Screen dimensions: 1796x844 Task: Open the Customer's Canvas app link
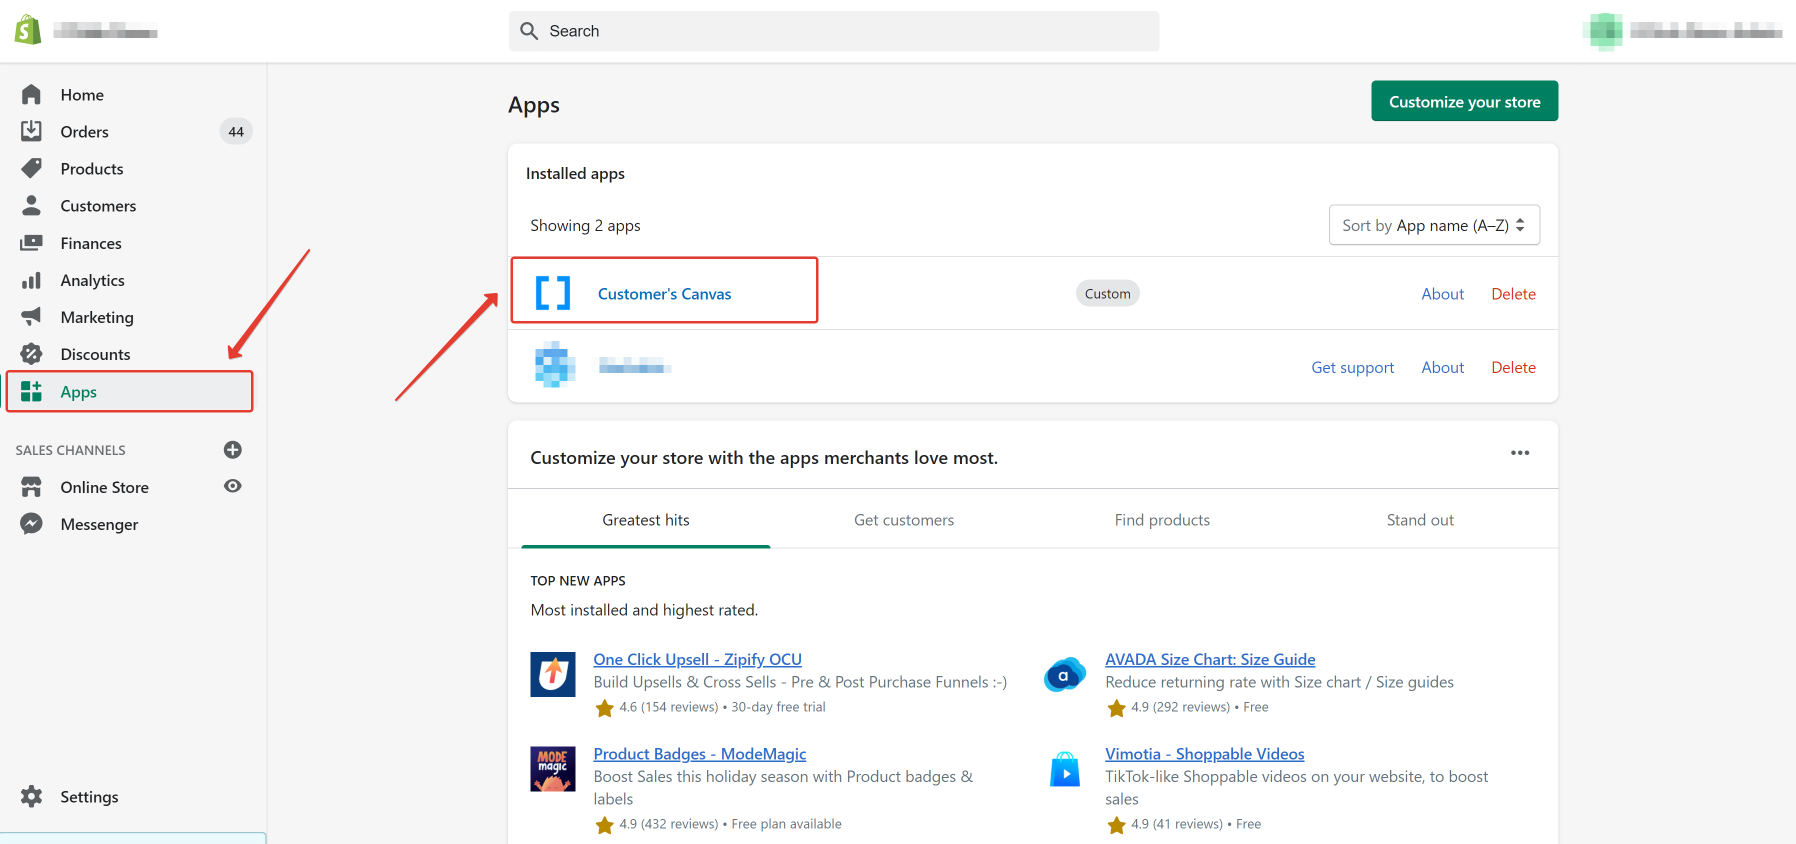coord(664,293)
